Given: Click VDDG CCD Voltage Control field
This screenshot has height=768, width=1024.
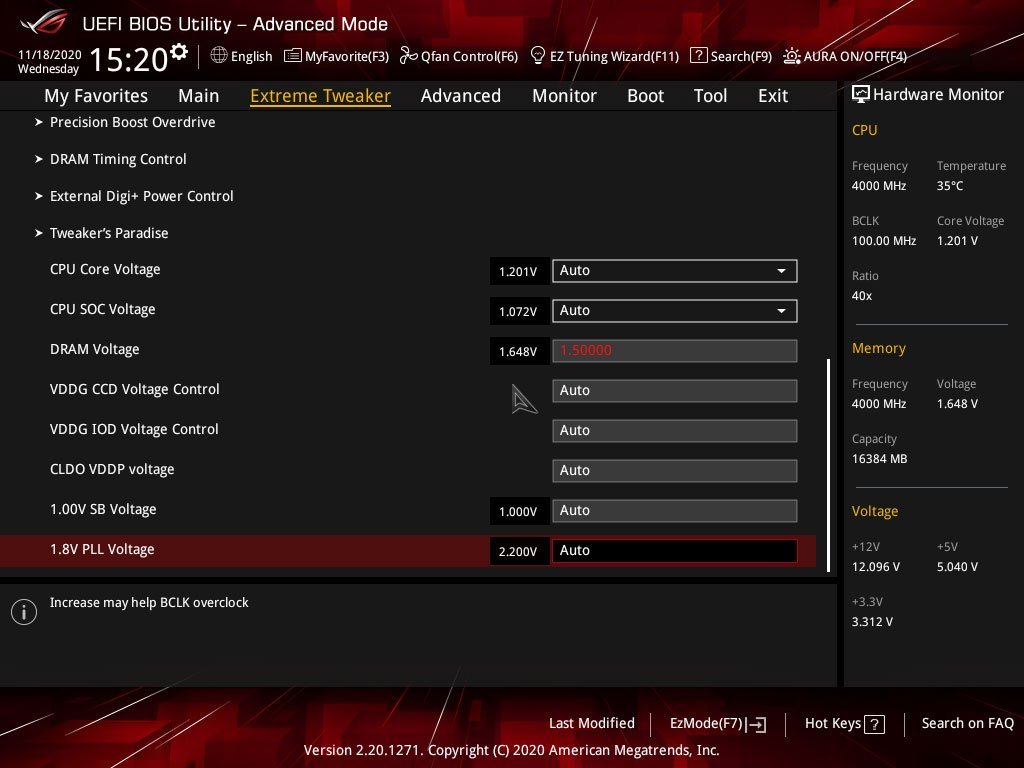Looking at the screenshot, I should tap(675, 391).
